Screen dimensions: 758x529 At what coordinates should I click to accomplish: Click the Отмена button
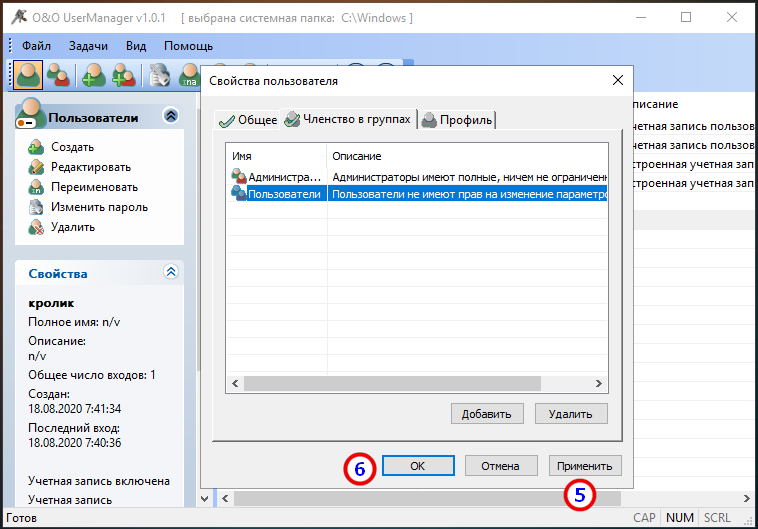tap(501, 466)
